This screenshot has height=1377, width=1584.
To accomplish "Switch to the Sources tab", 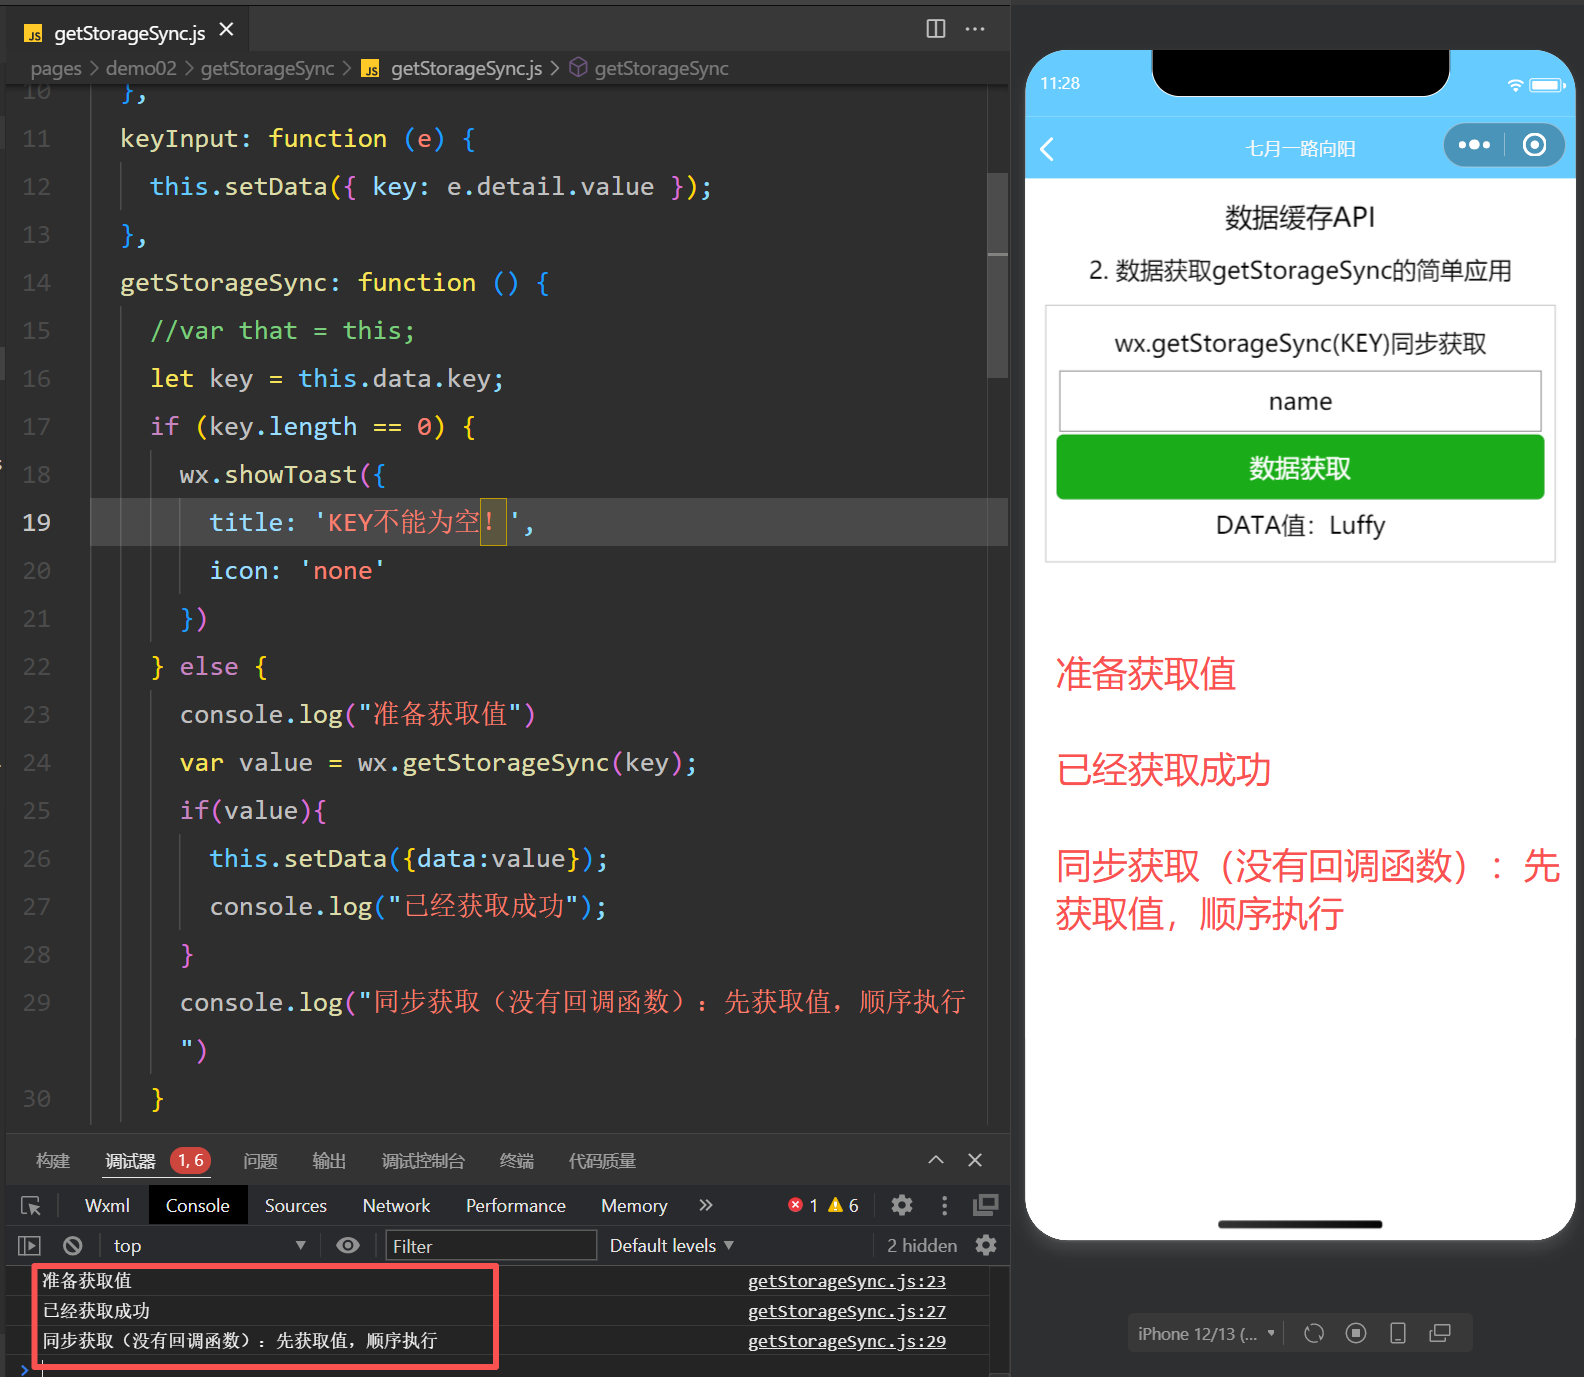I will point(295,1206).
